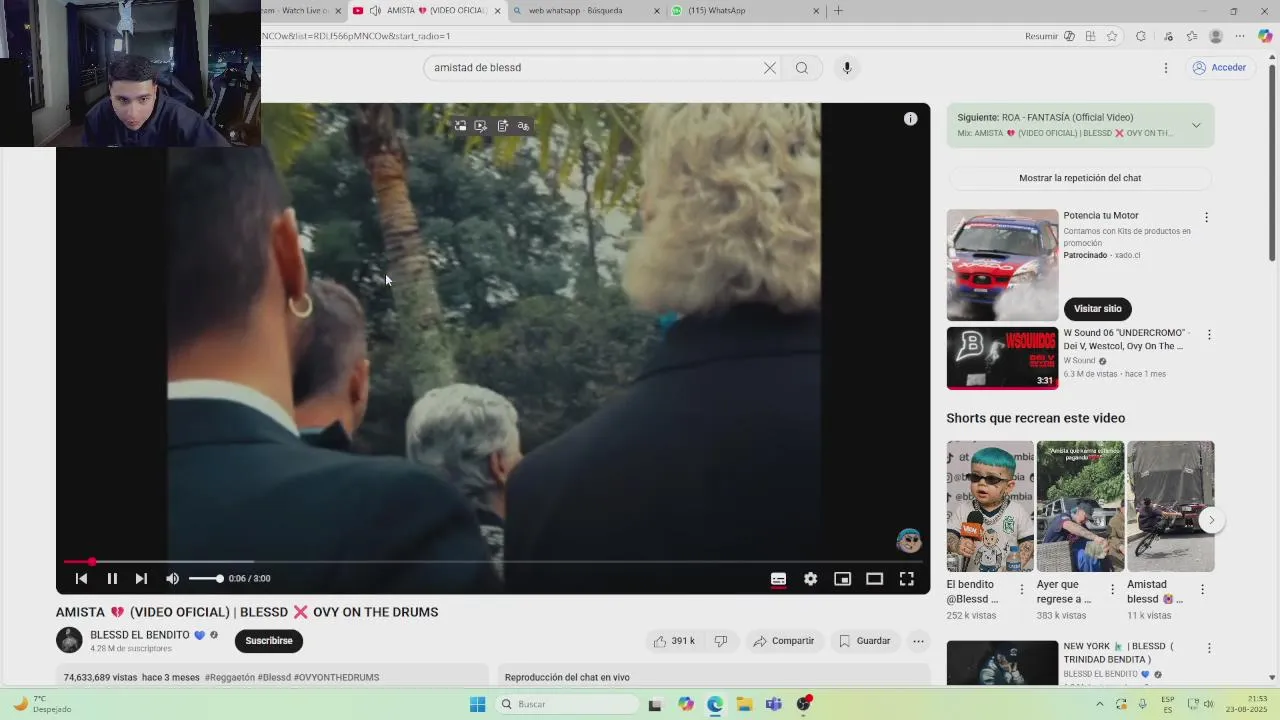Play the W Sound 06 UNDERCROMO thumbnail
This screenshot has height=720, width=1280.
coord(1002,358)
